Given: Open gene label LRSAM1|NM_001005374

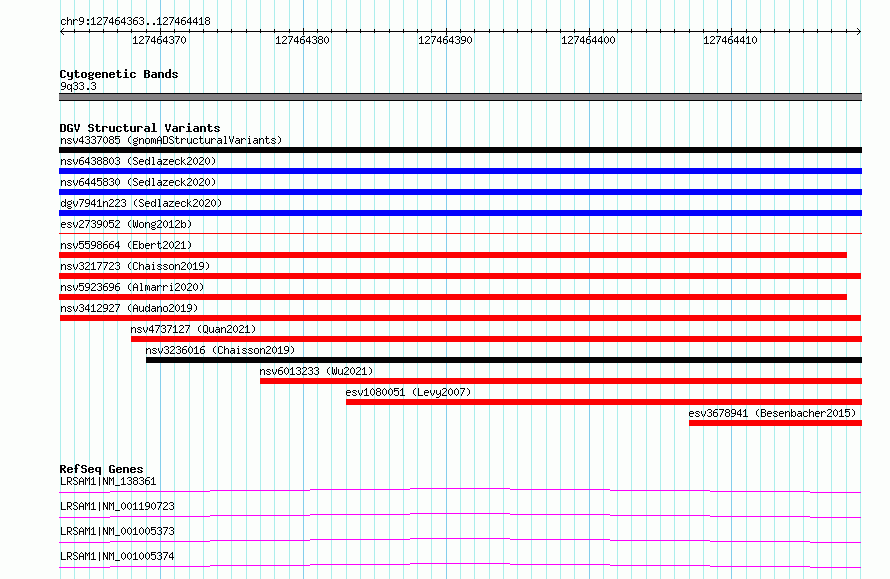Looking at the screenshot, I should [x=117, y=556].
